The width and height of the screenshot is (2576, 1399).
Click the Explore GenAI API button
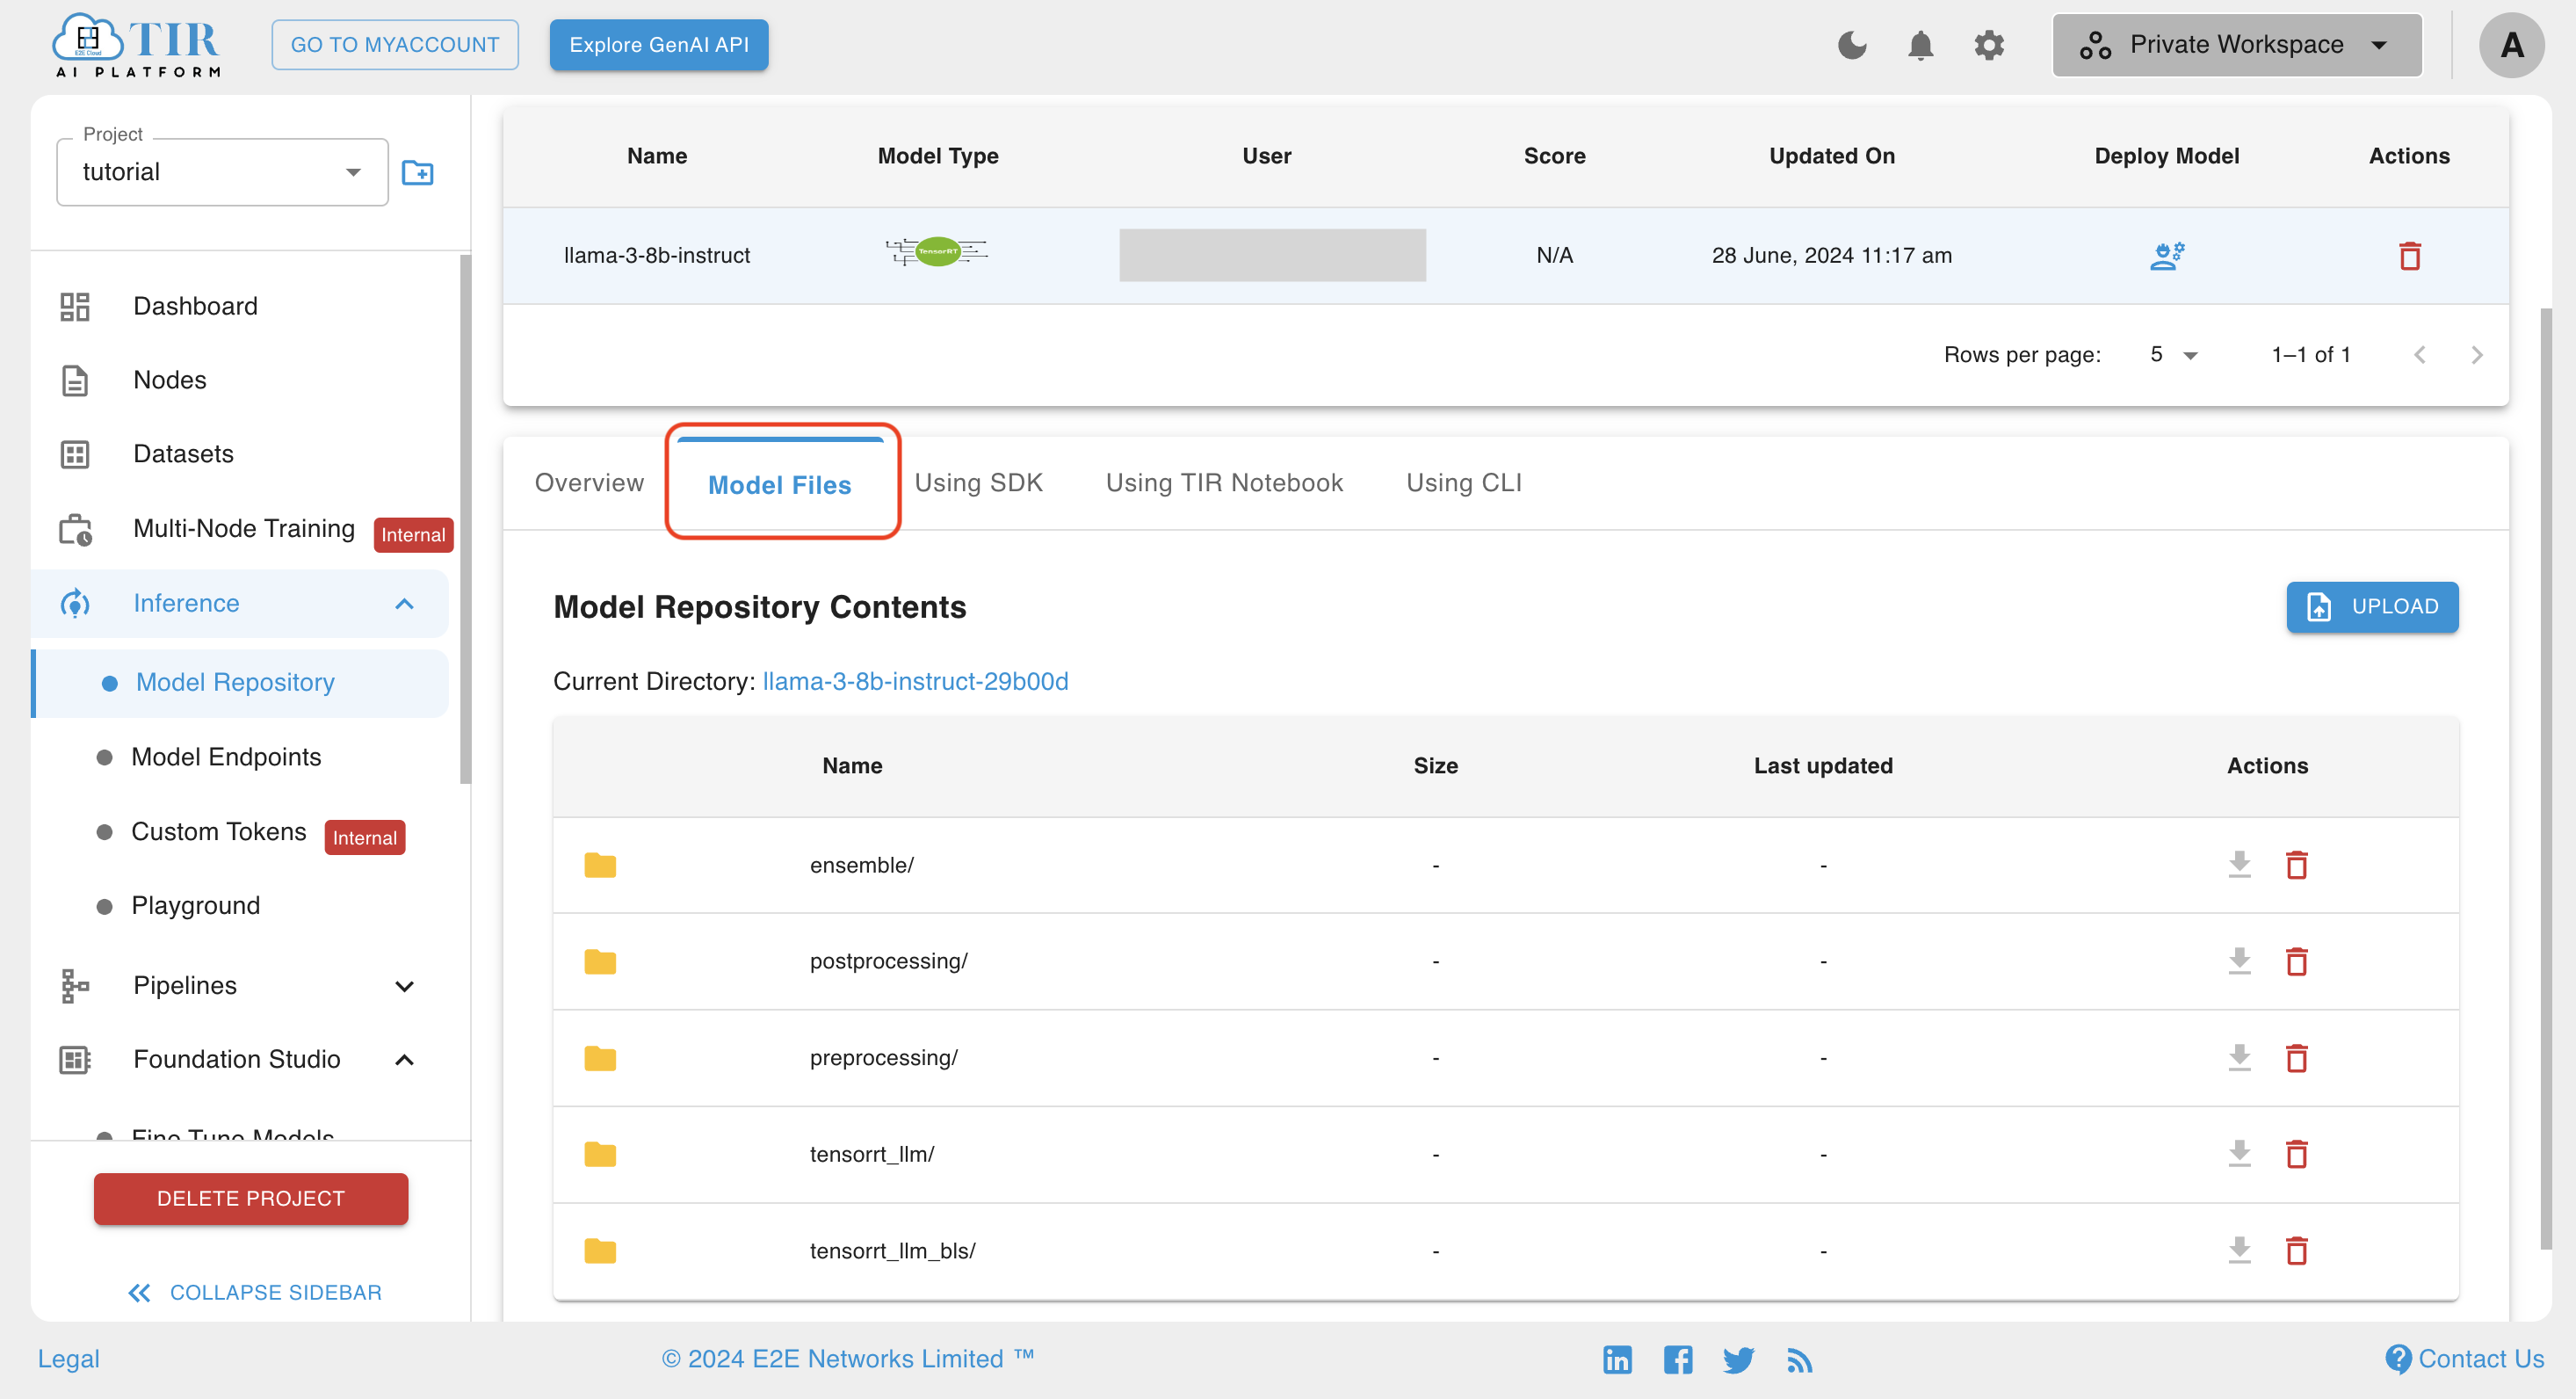(x=660, y=45)
